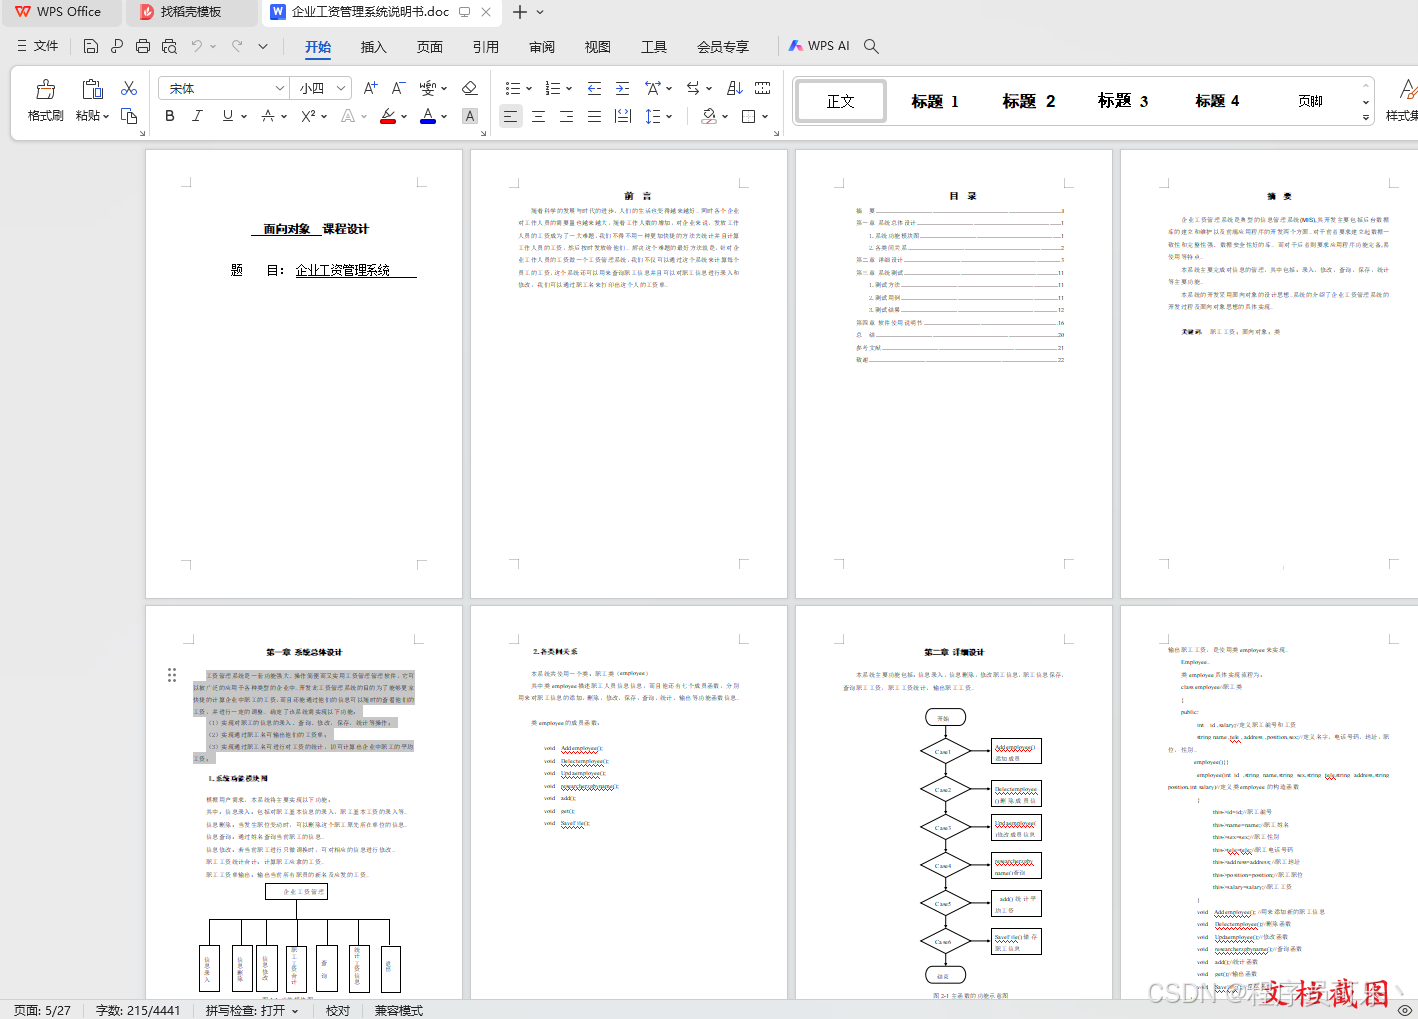Click the cover page thumbnail 面向对象课程设计
The image size is (1418, 1019).
(304, 374)
